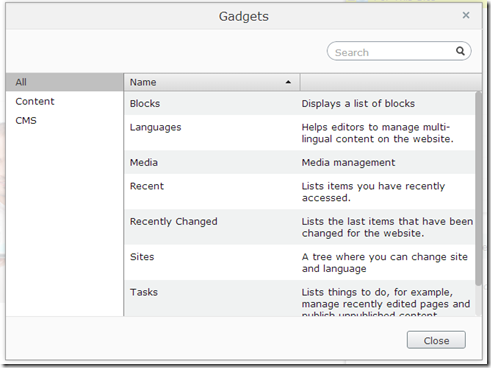
Task: Click the empty description column header
Action: pyautogui.click(x=391, y=82)
